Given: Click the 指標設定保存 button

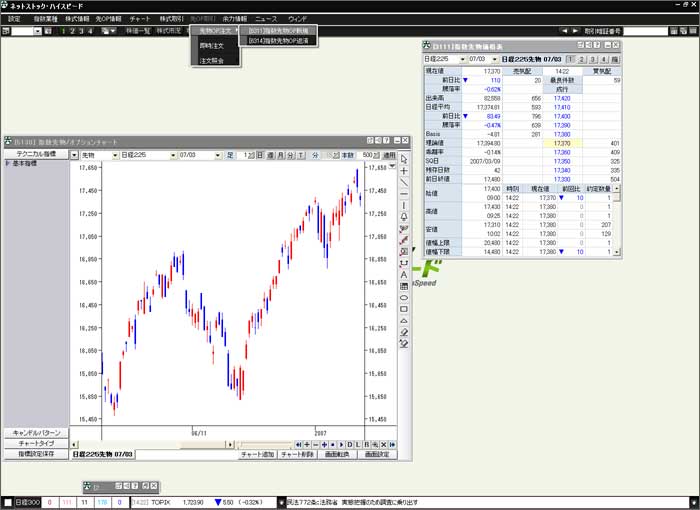Looking at the screenshot, I should (x=36, y=454).
